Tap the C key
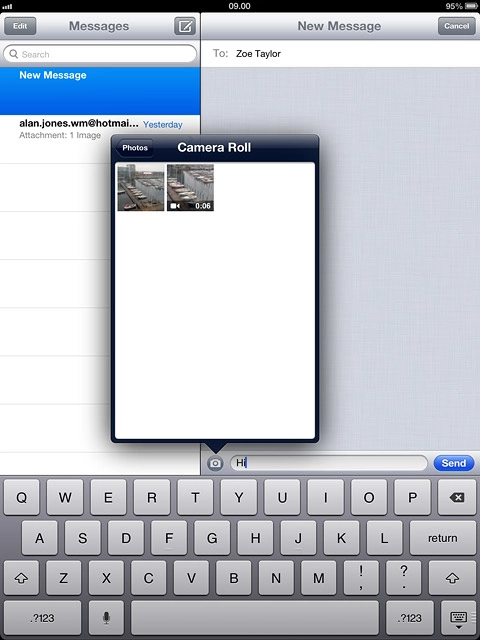This screenshot has width=480, height=640. [x=149, y=578]
